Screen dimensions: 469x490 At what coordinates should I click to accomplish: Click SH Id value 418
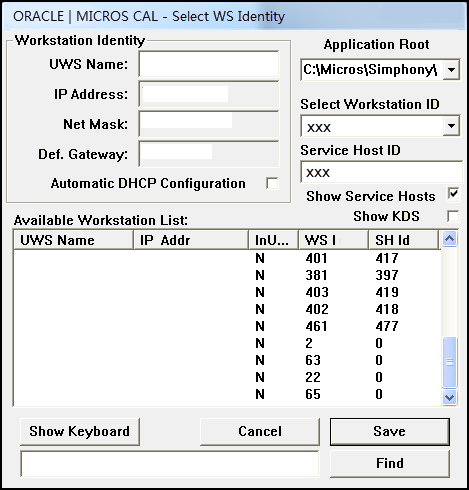[387, 309]
